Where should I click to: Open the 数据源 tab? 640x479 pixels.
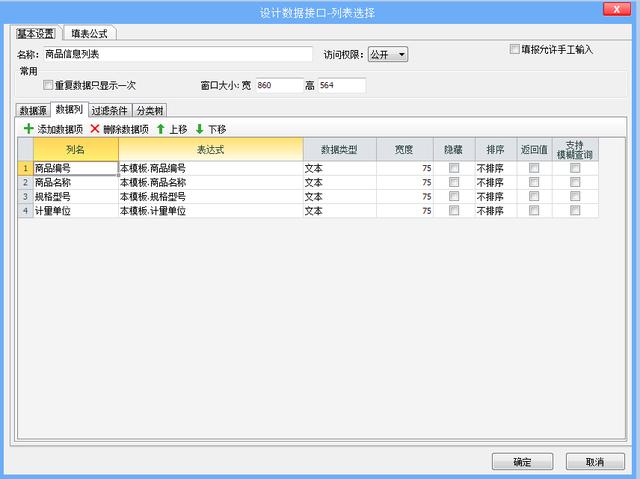click(x=33, y=110)
